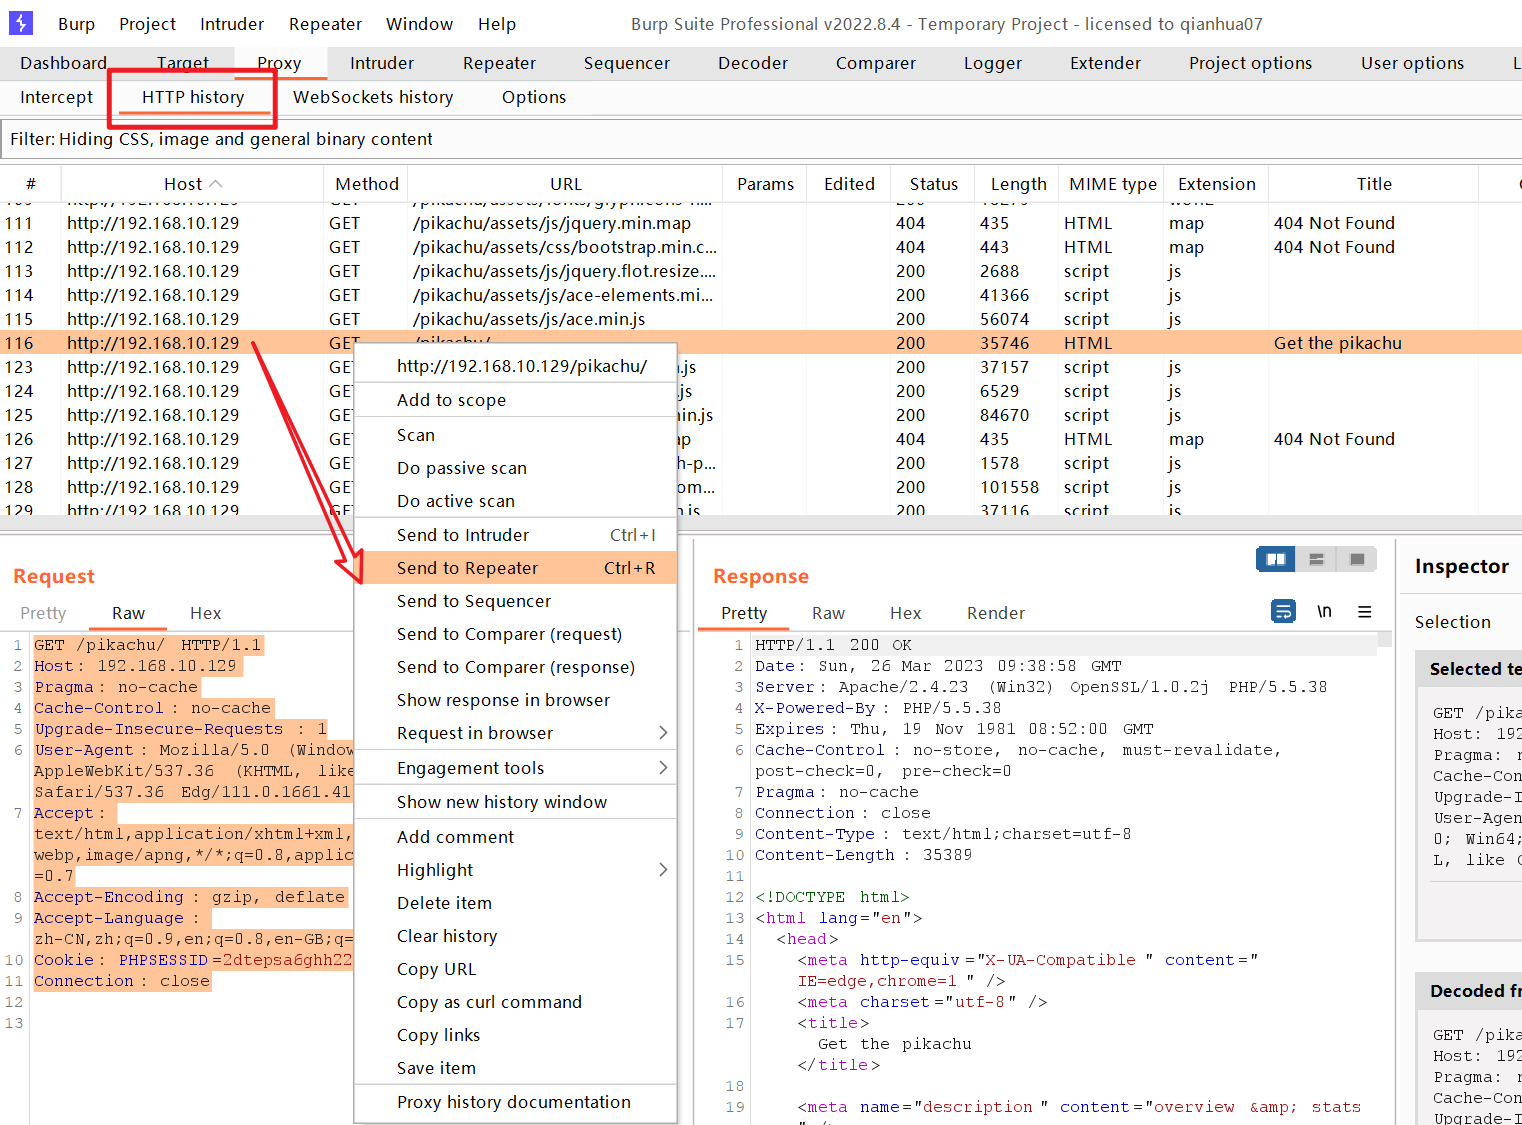This screenshot has width=1522, height=1125.
Task: Sort by Status column header
Action: (933, 184)
